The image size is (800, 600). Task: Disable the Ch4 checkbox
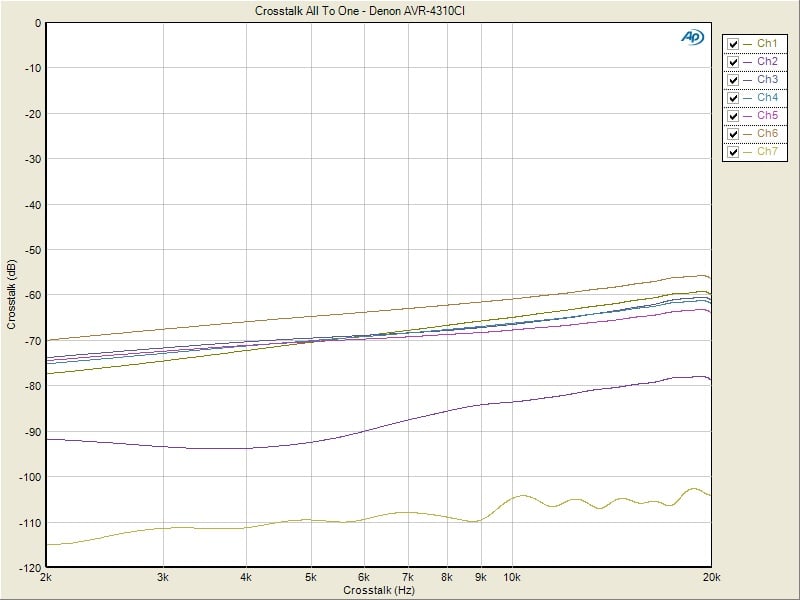click(x=733, y=98)
